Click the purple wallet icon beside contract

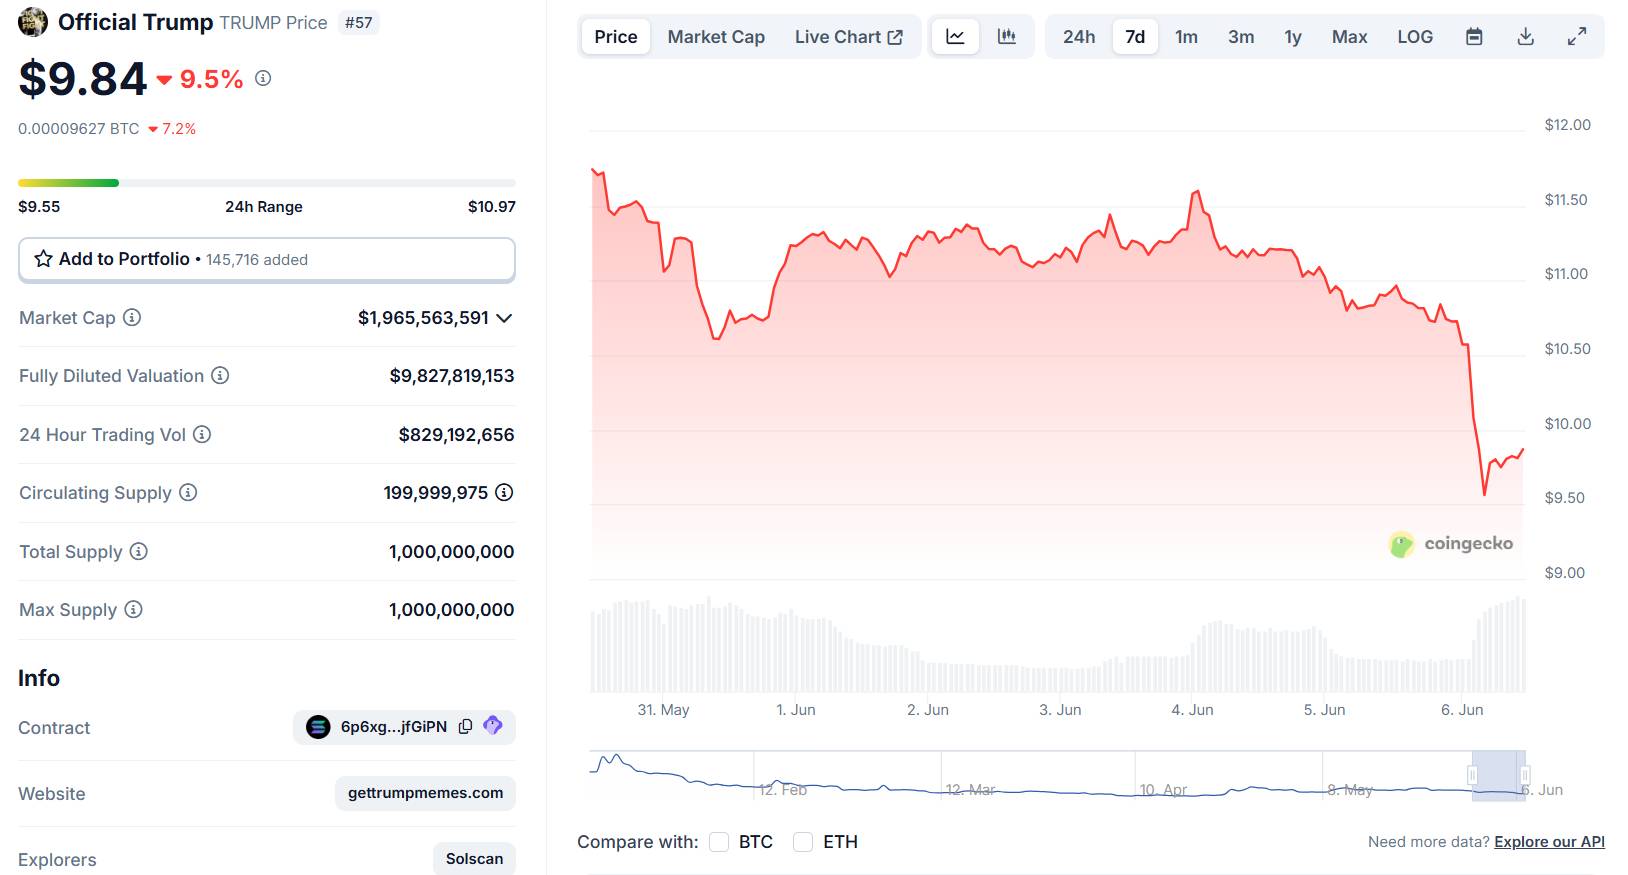point(493,725)
